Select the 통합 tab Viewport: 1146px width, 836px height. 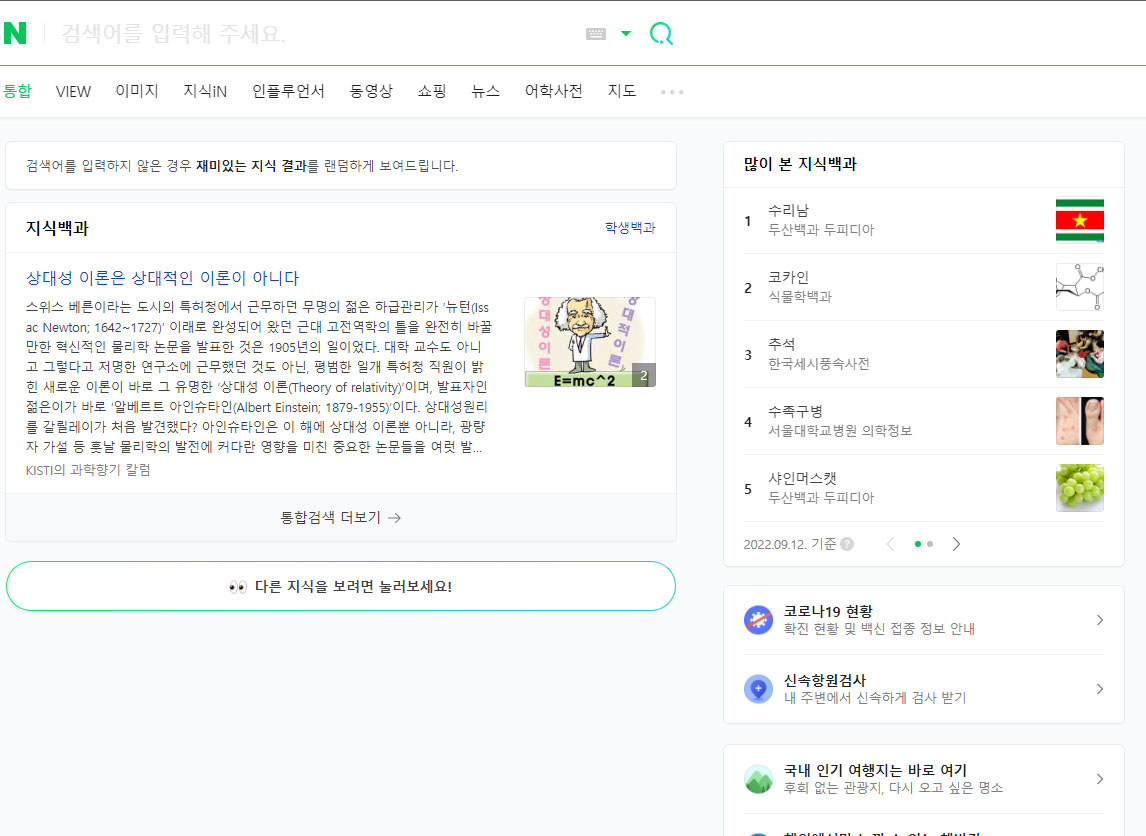[x=17, y=91]
